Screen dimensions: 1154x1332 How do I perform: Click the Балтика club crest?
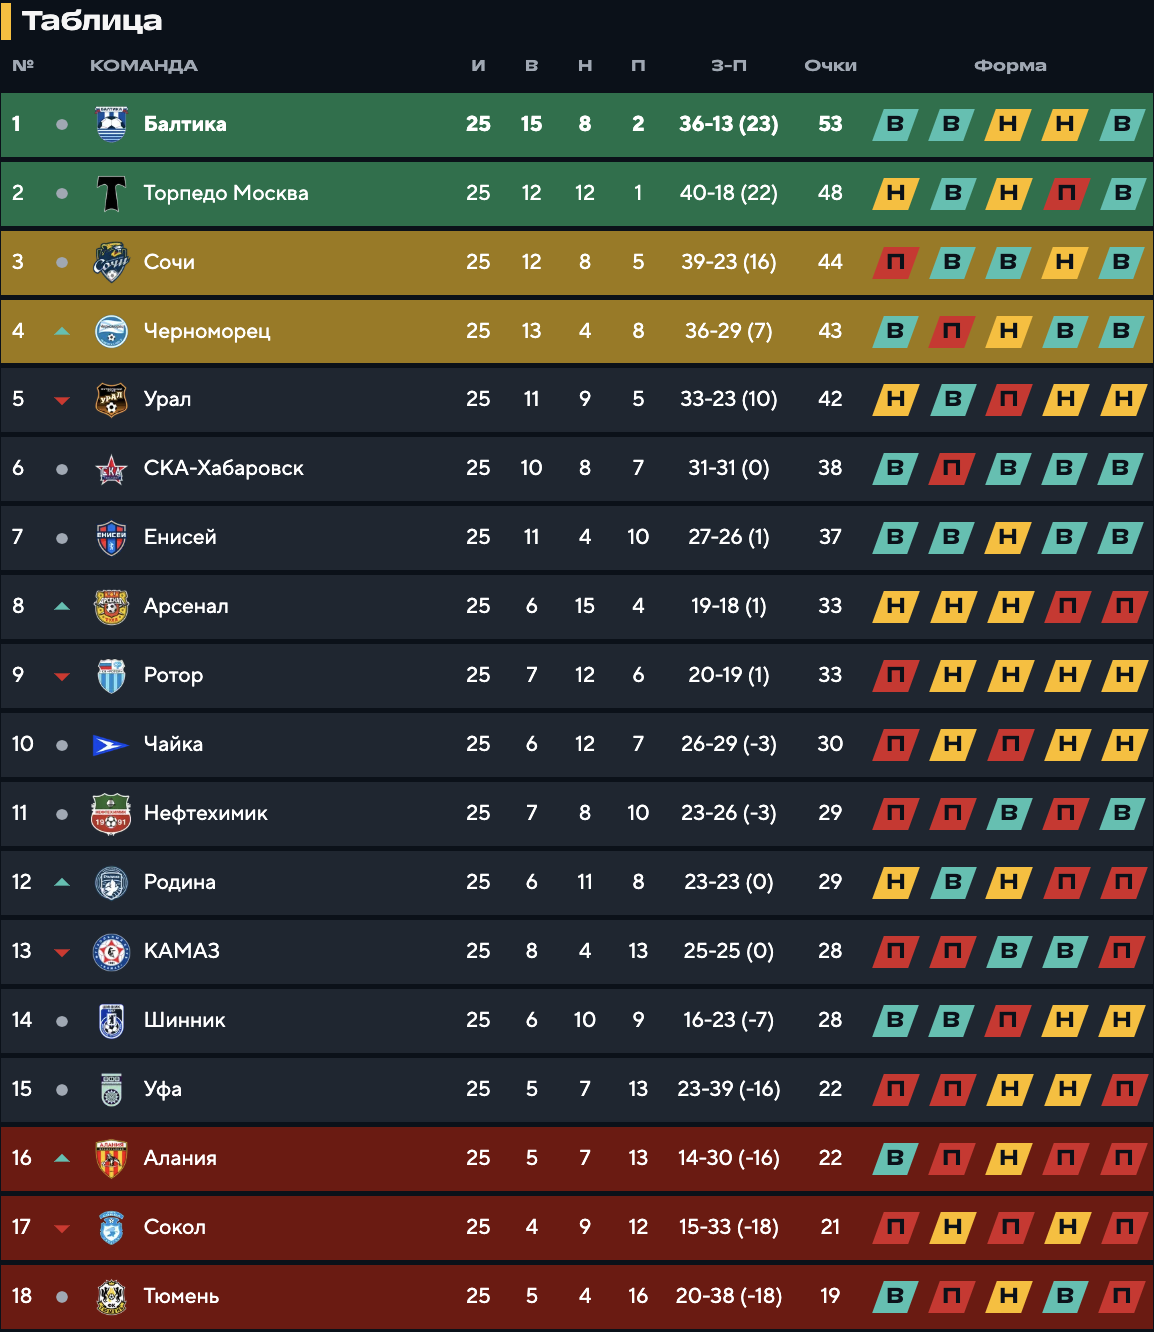click(x=111, y=124)
